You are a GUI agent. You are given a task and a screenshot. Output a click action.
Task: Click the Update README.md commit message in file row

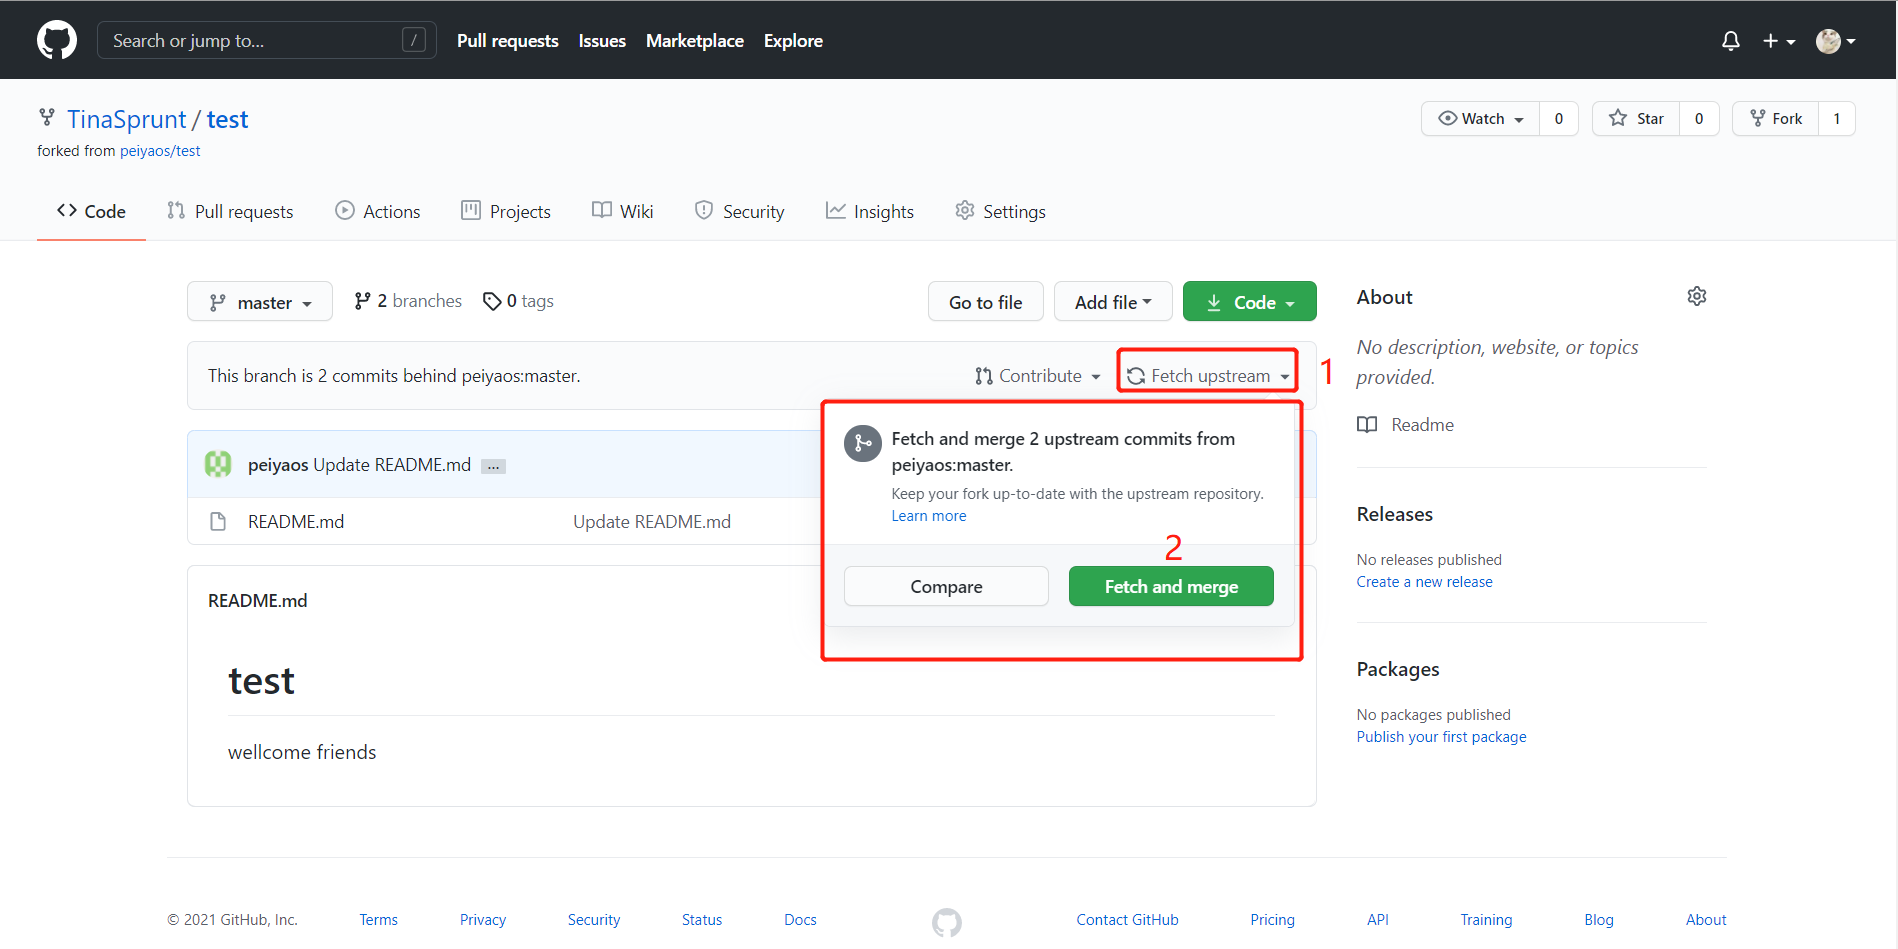(x=652, y=521)
